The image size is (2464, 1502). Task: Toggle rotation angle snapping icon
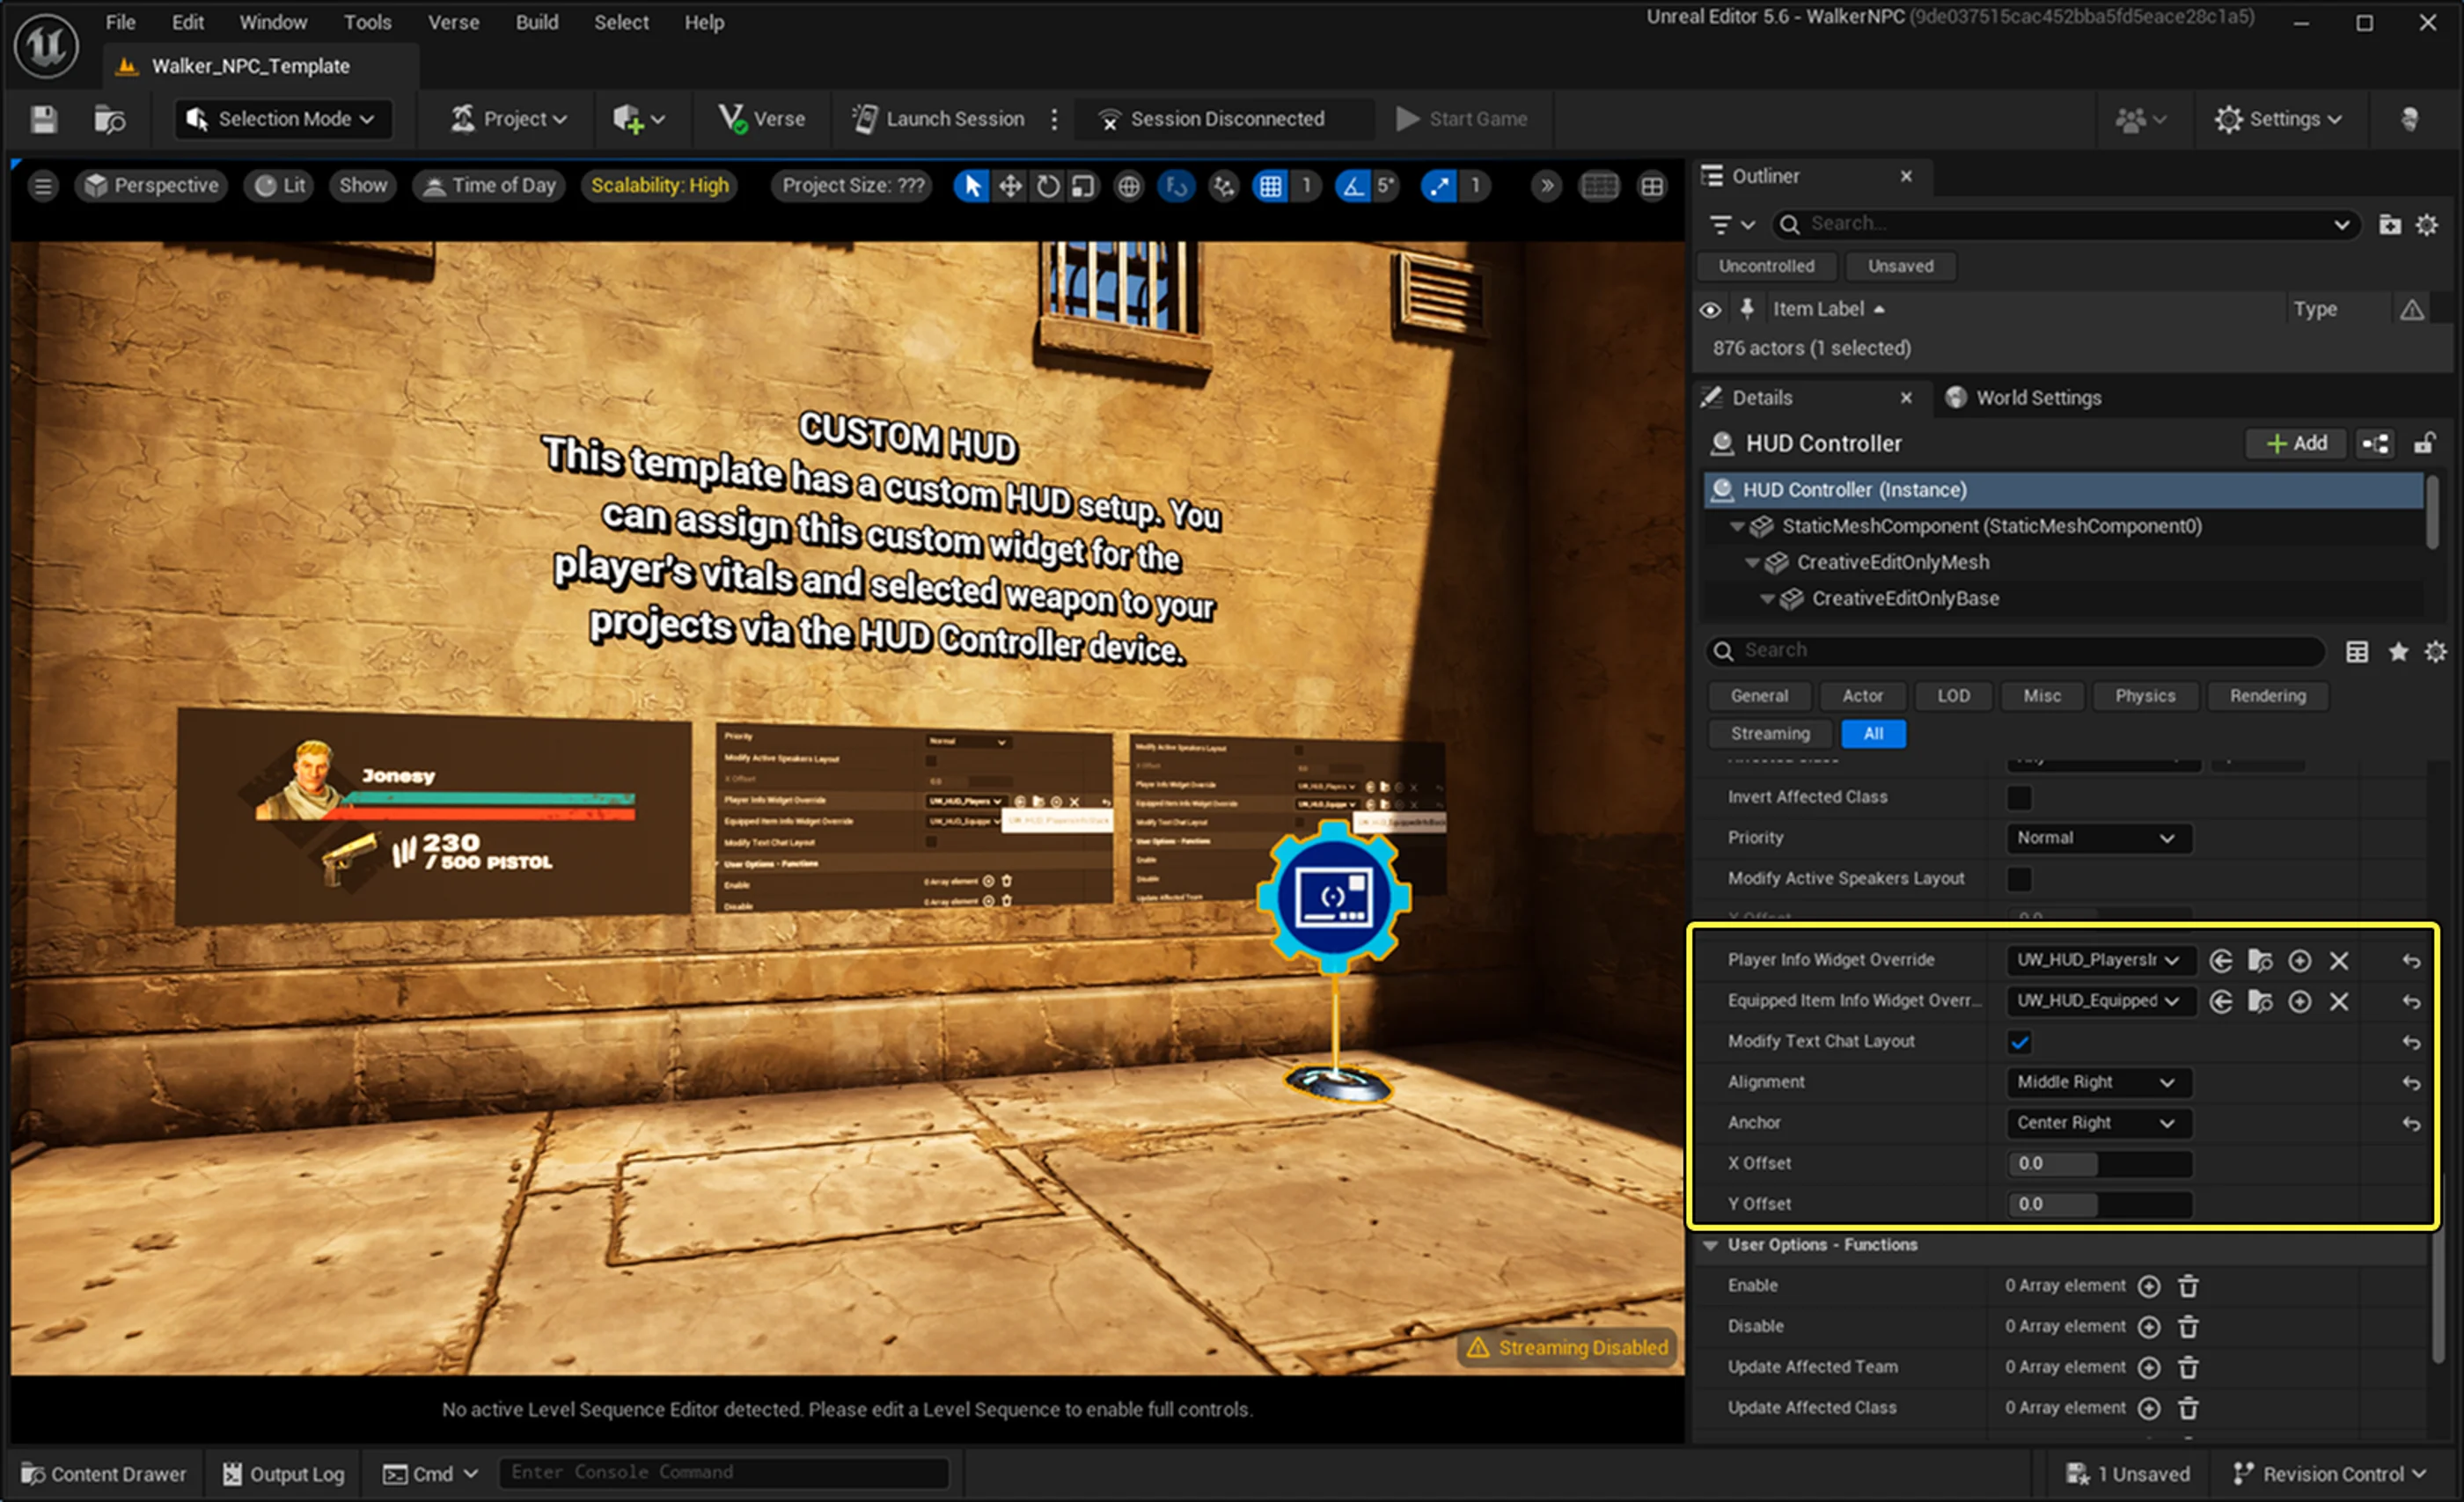pyautogui.click(x=1353, y=186)
